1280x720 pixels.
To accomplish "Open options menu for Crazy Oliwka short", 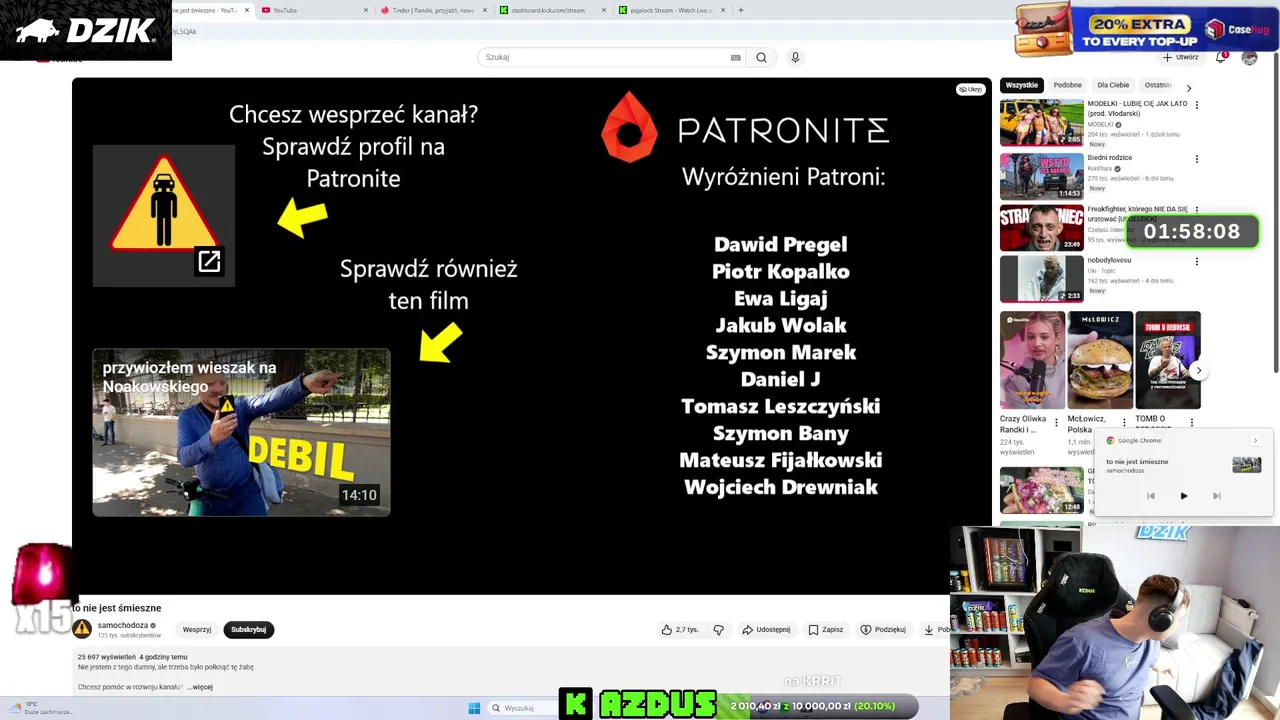I will click(1056, 423).
